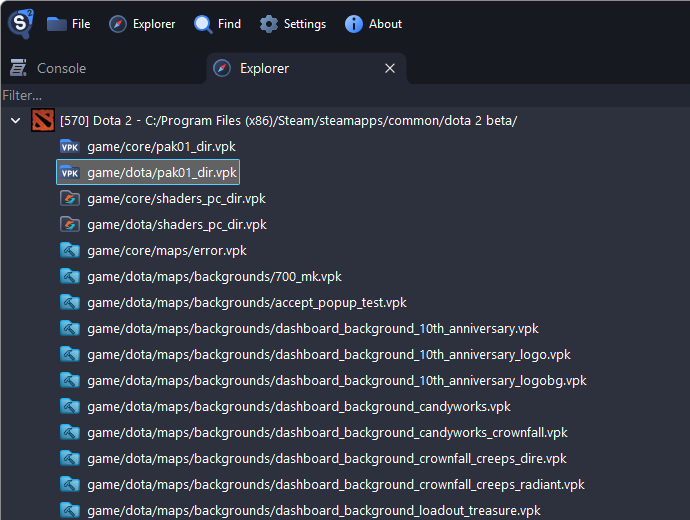Click the gear icon beside Settings

tap(269, 24)
